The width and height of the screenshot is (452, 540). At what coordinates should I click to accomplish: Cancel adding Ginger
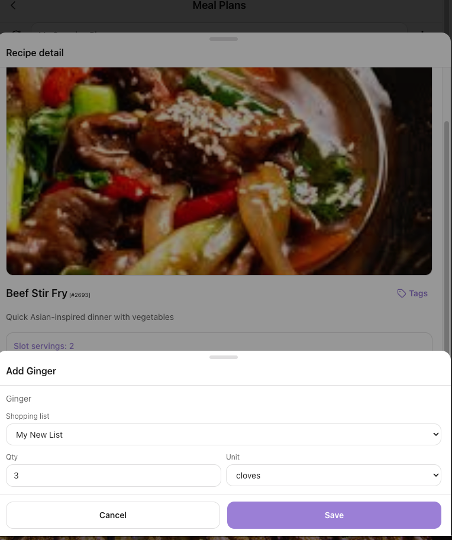point(113,515)
